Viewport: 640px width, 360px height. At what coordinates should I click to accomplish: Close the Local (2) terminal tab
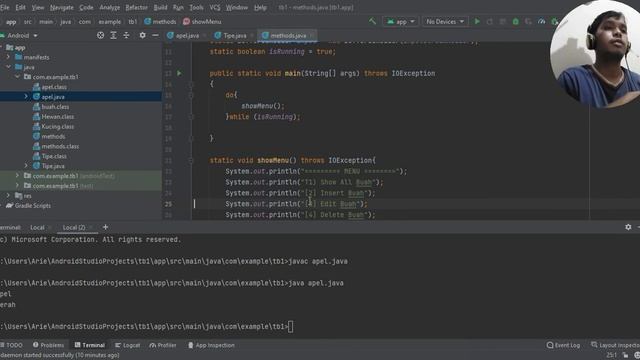click(x=91, y=227)
